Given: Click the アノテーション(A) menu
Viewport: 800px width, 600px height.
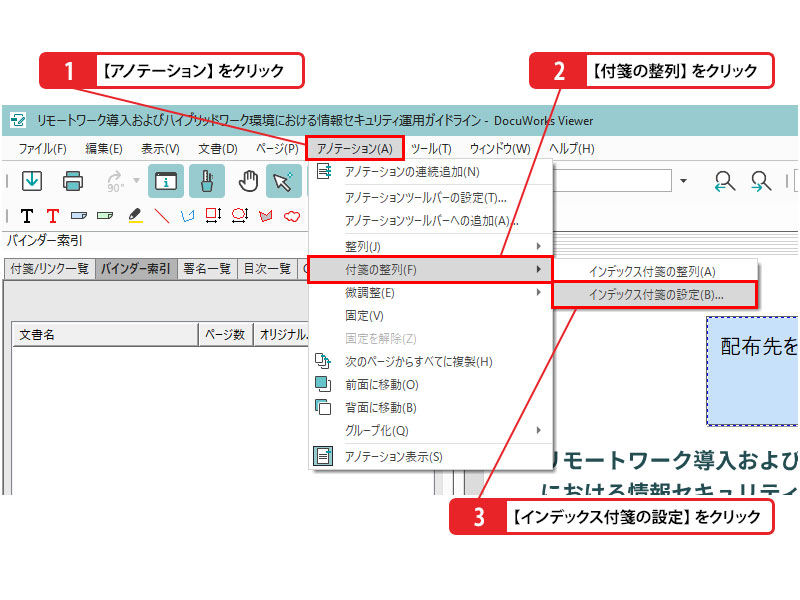Looking at the screenshot, I should [x=355, y=148].
